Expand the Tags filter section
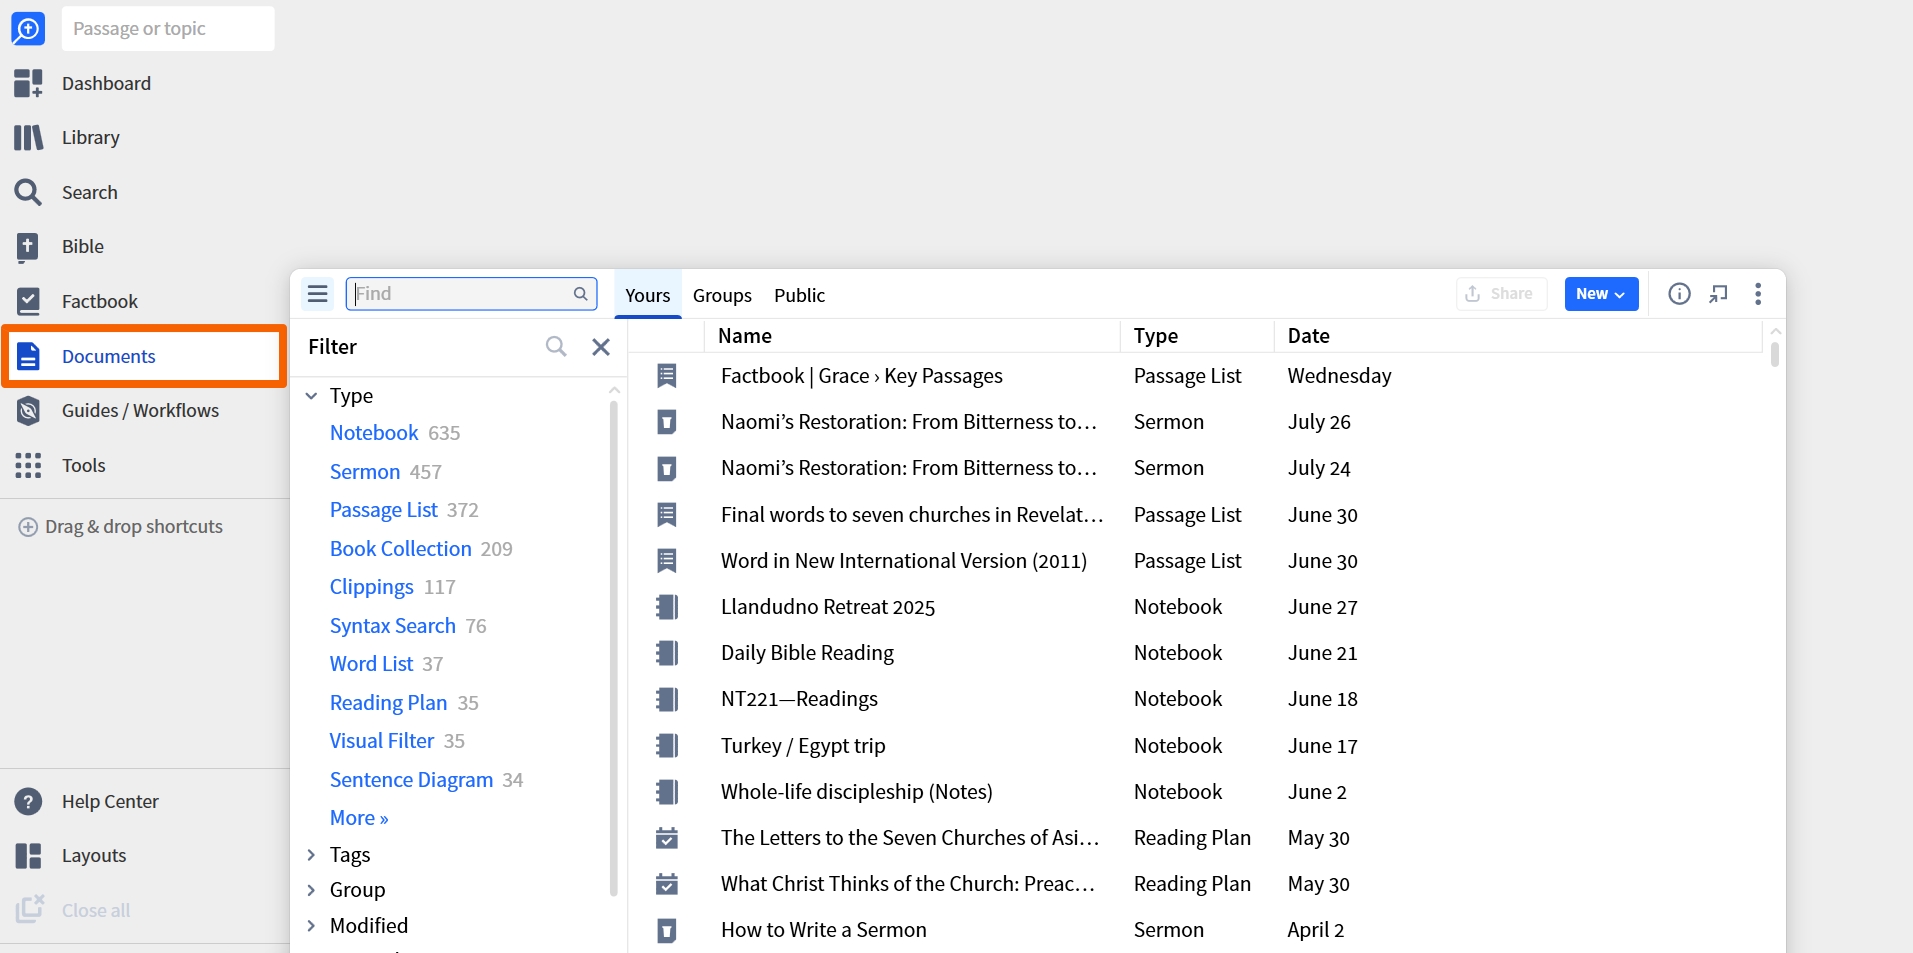Image resolution: width=1913 pixels, height=953 pixels. (x=311, y=855)
